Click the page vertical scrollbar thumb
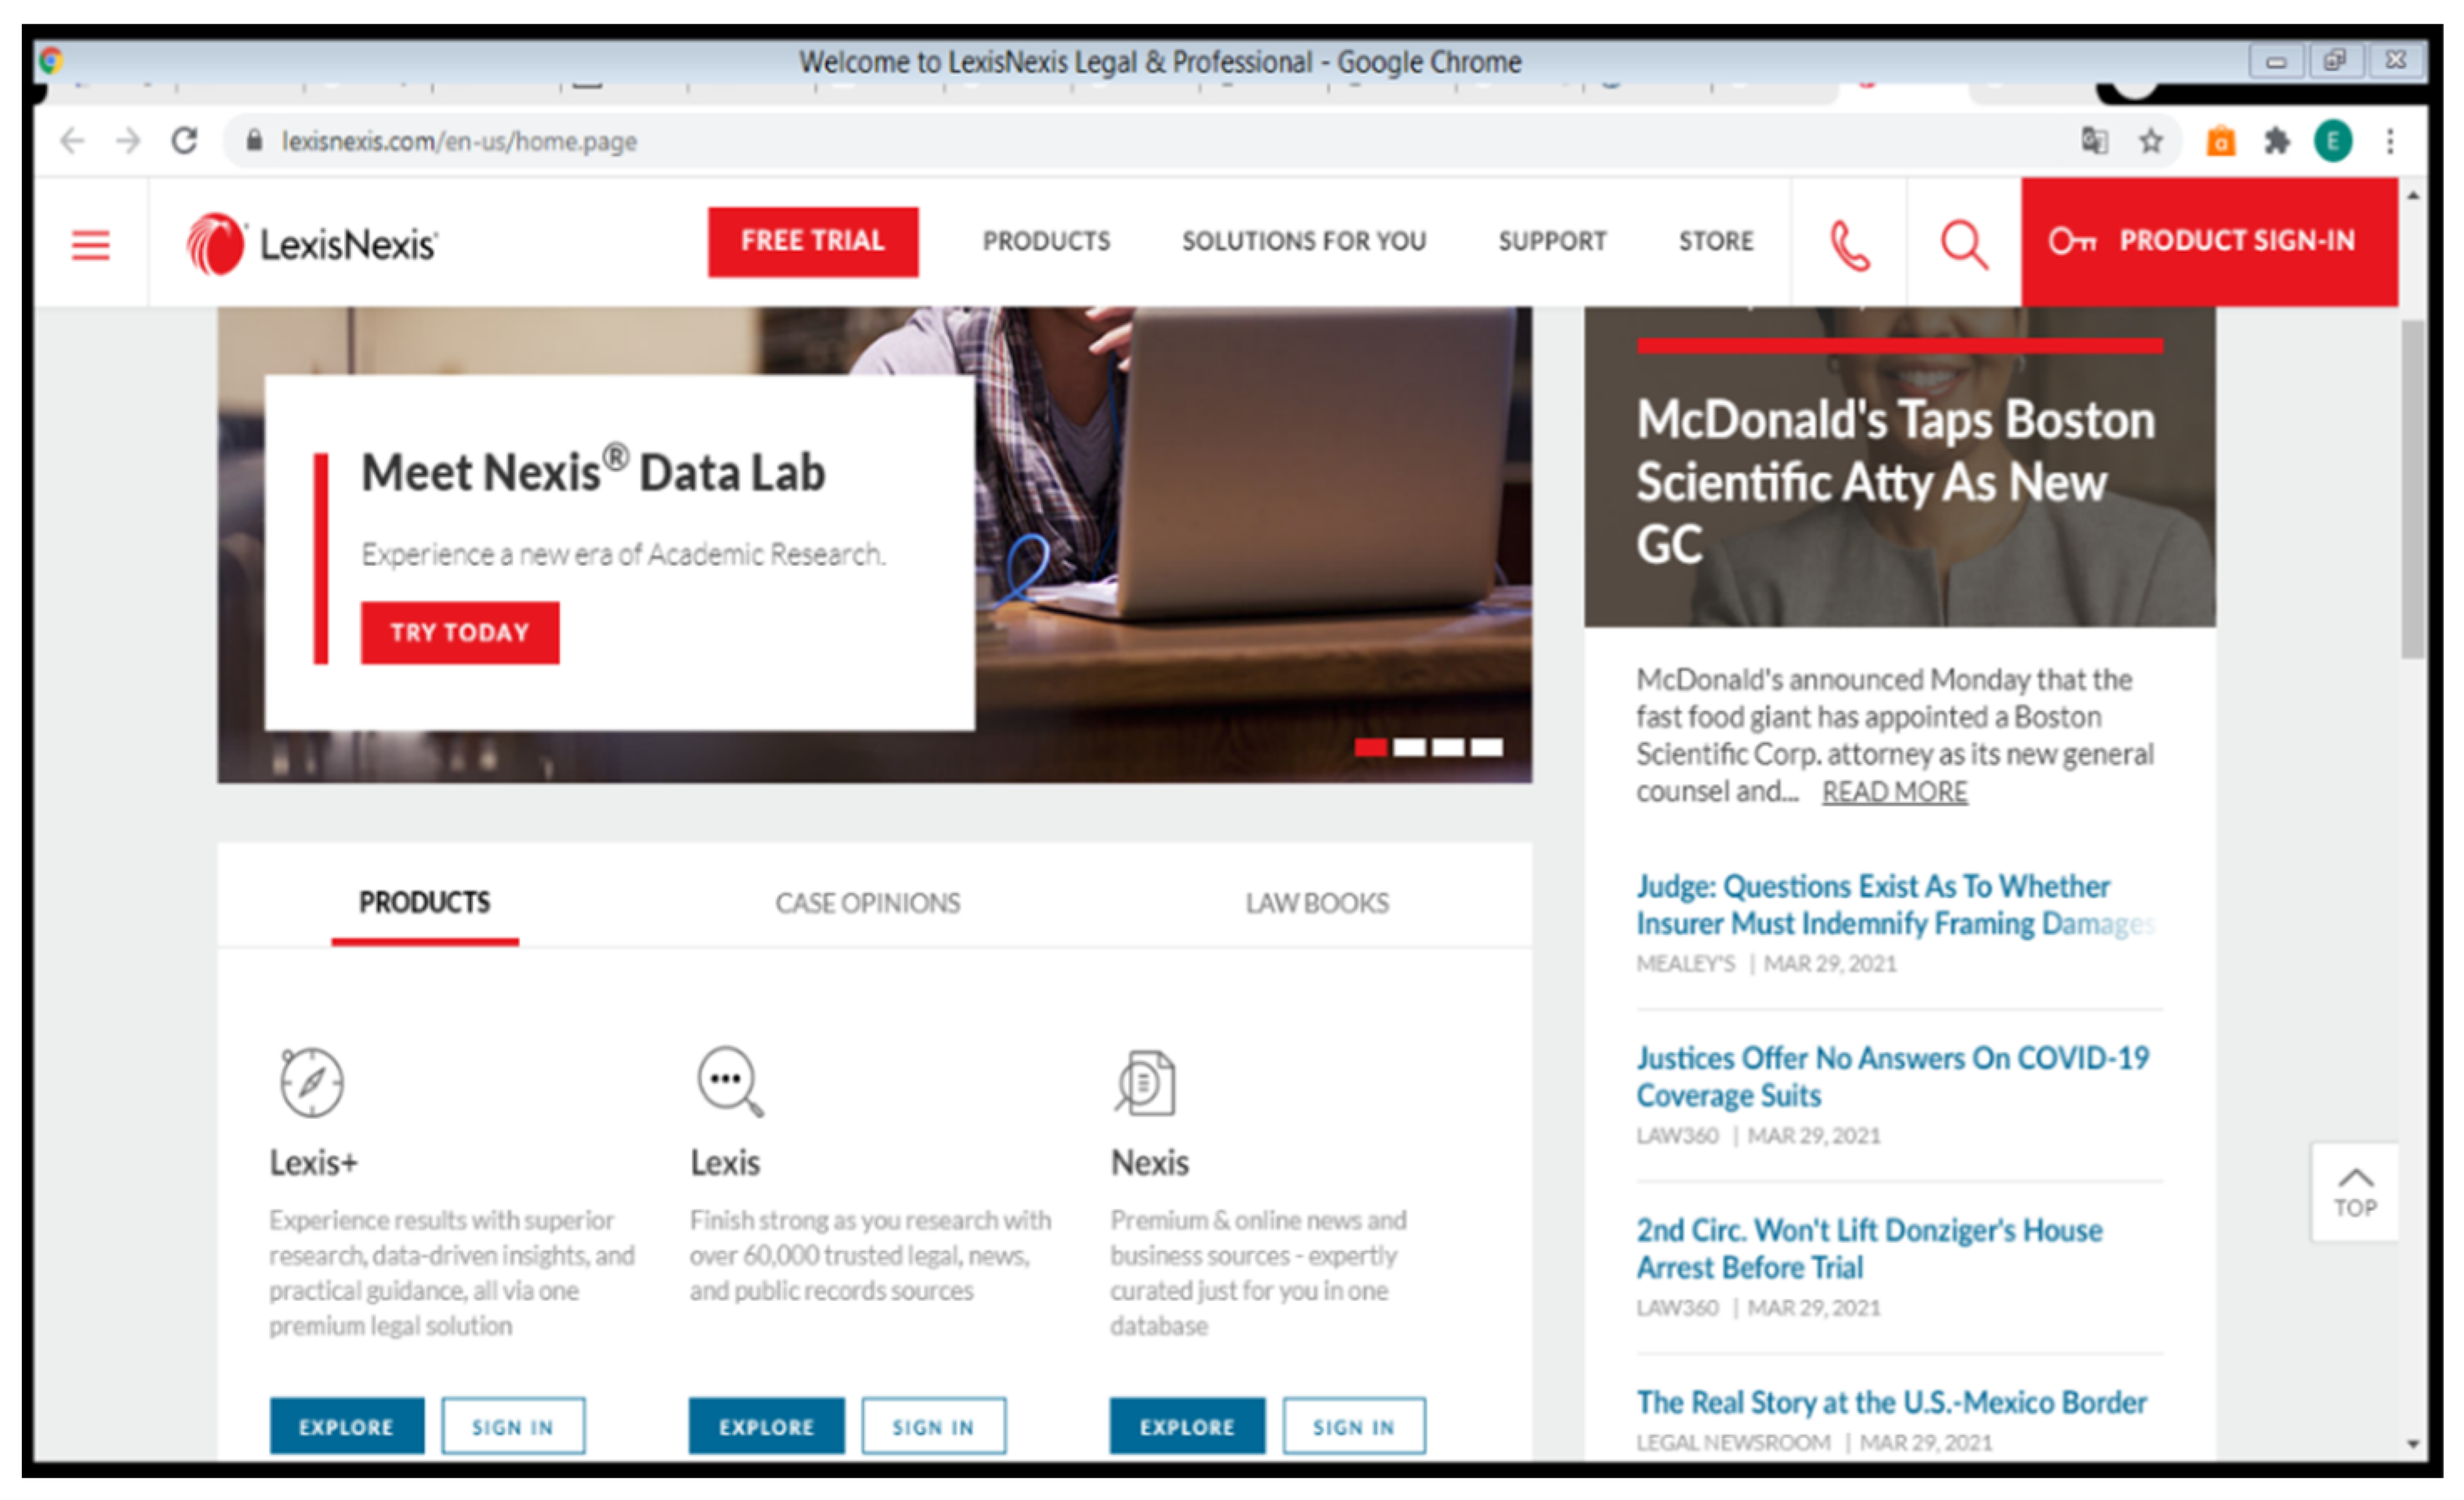 point(2413,490)
